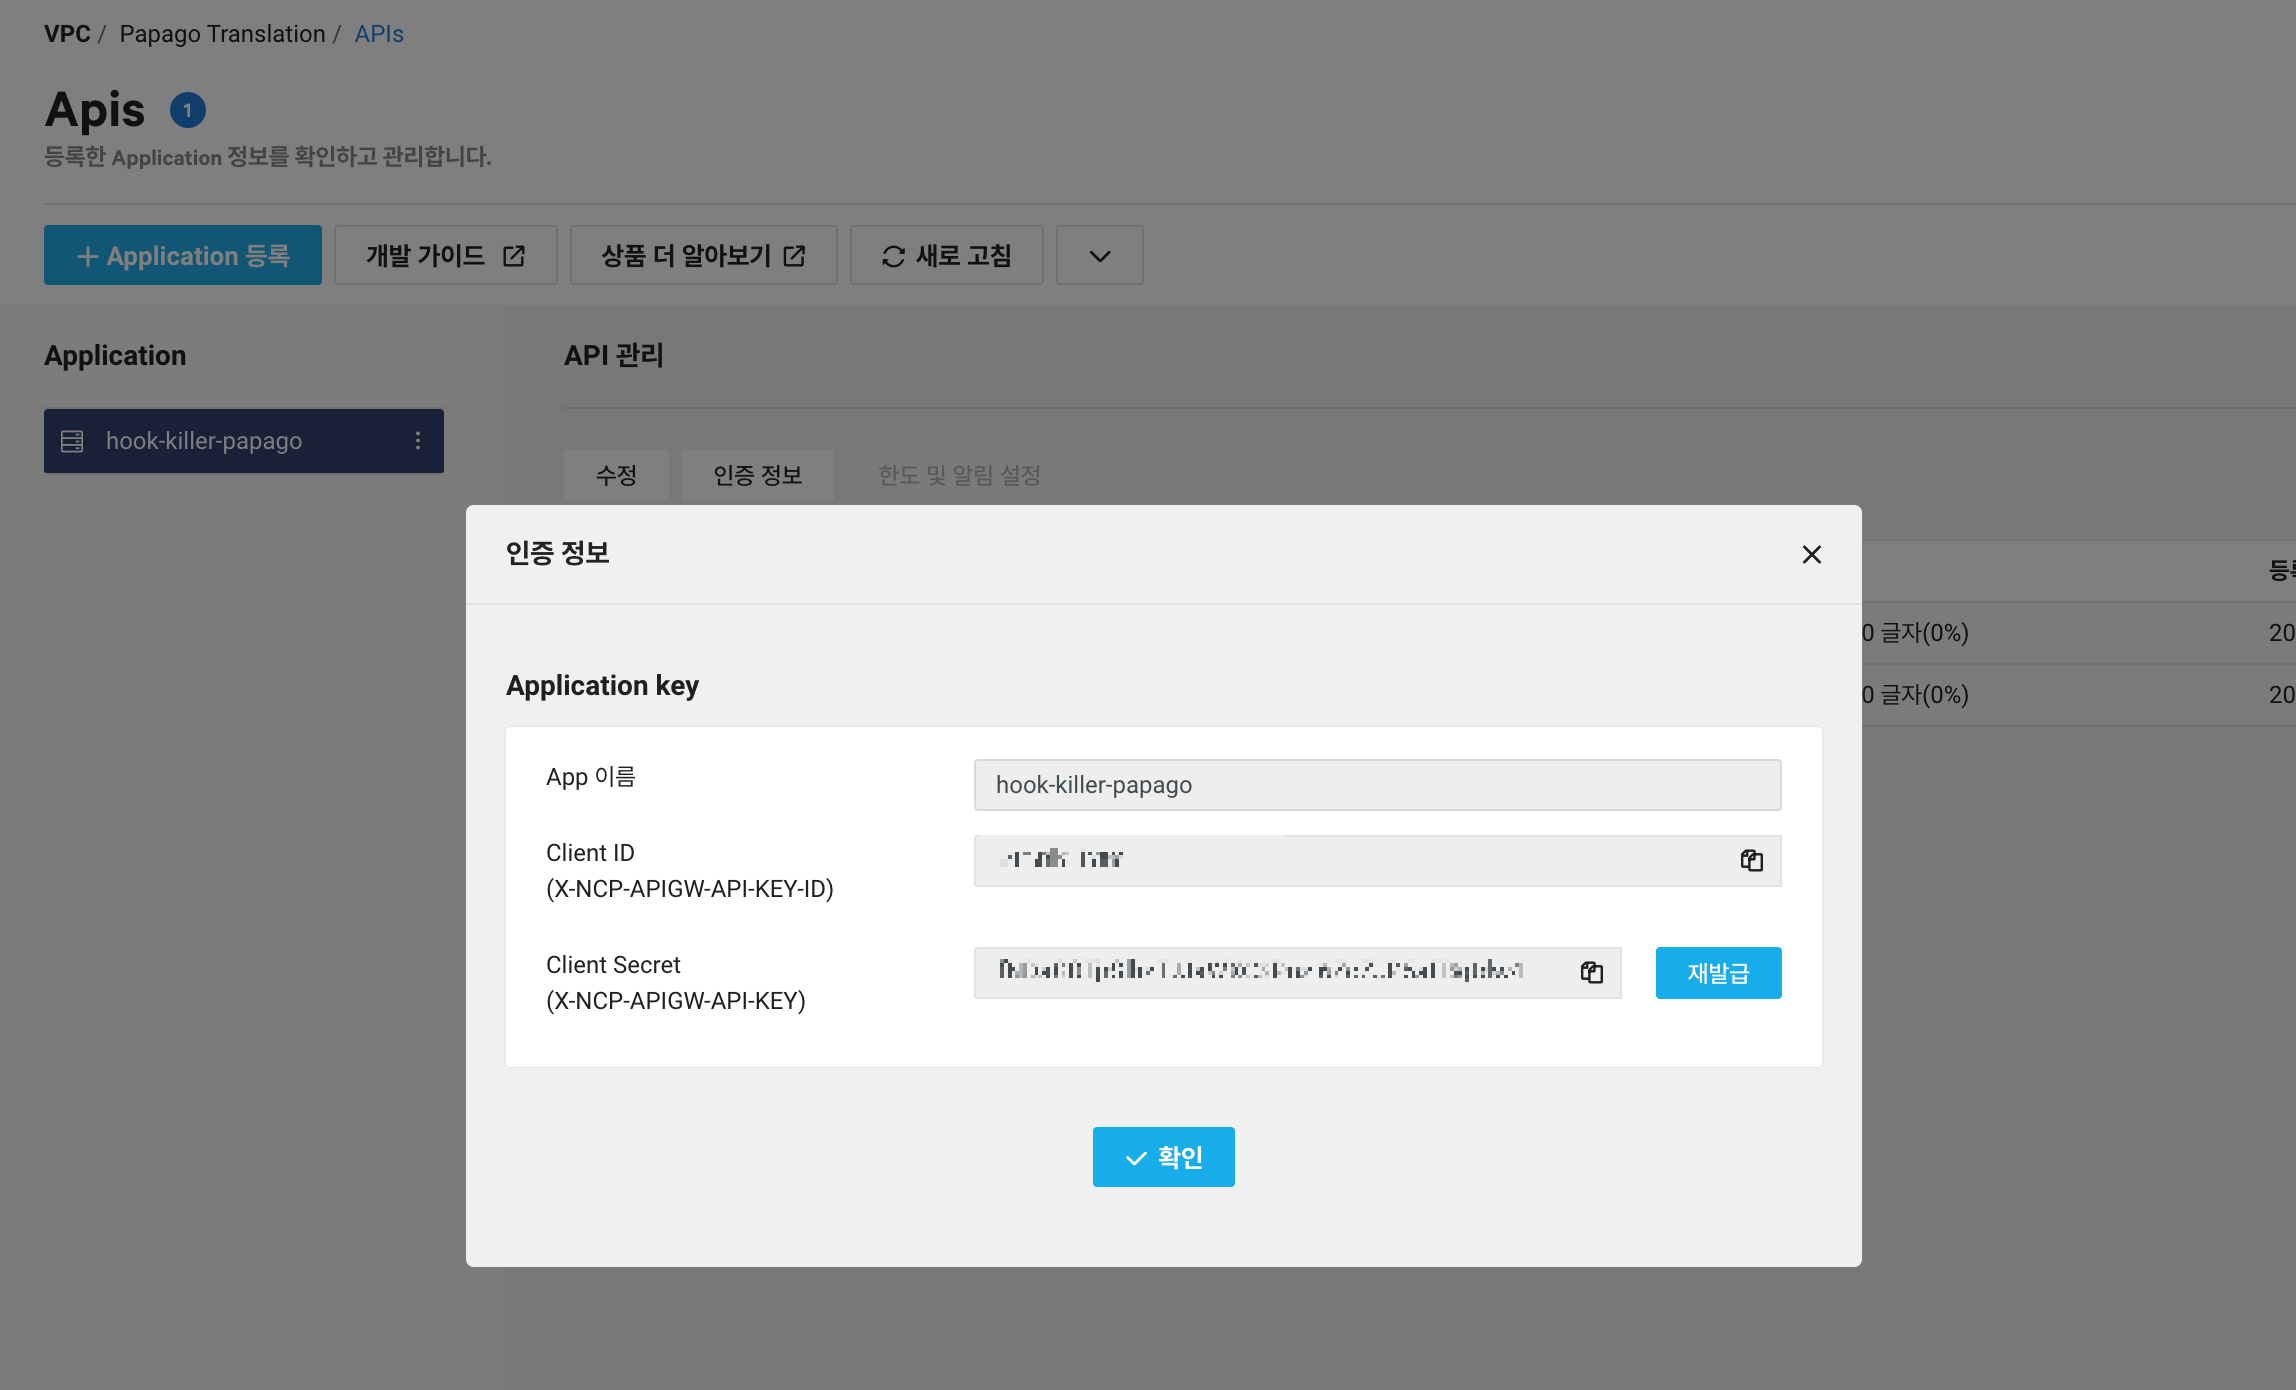Click the Apis count badge
Screen dimensions: 2296x1390
click(x=188, y=110)
